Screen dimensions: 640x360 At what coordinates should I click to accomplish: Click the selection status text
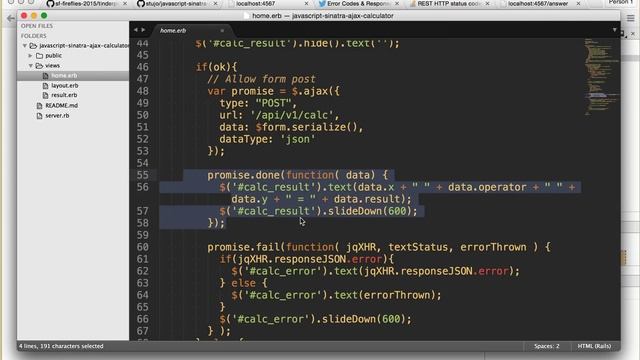tap(61, 346)
